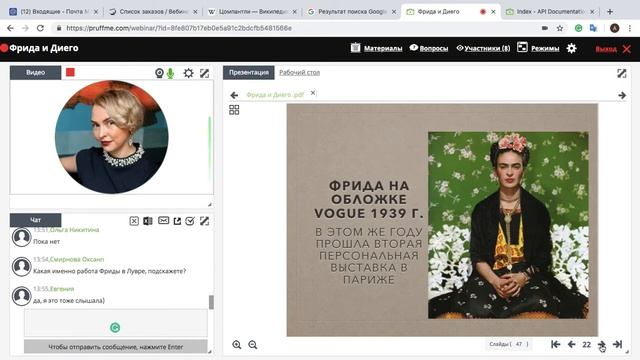Zoom in on the presentation slide

(x=237, y=345)
